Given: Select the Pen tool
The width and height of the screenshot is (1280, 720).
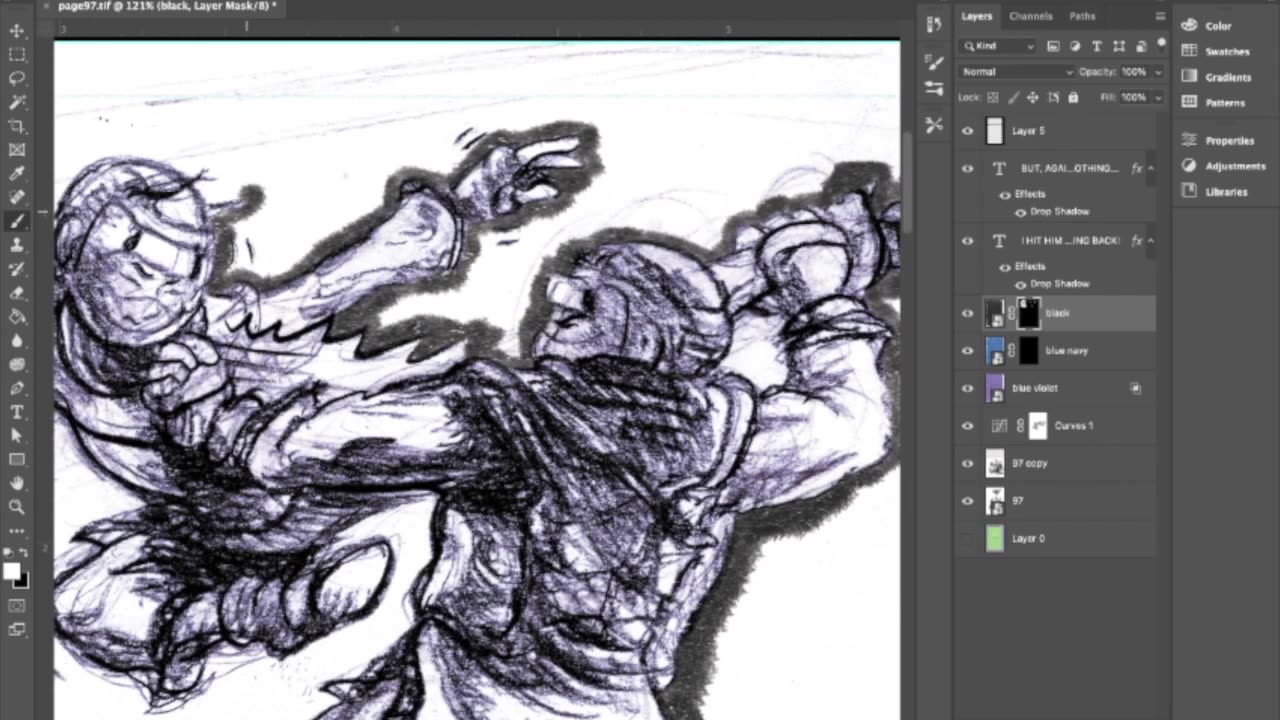Looking at the screenshot, I should tap(17, 388).
